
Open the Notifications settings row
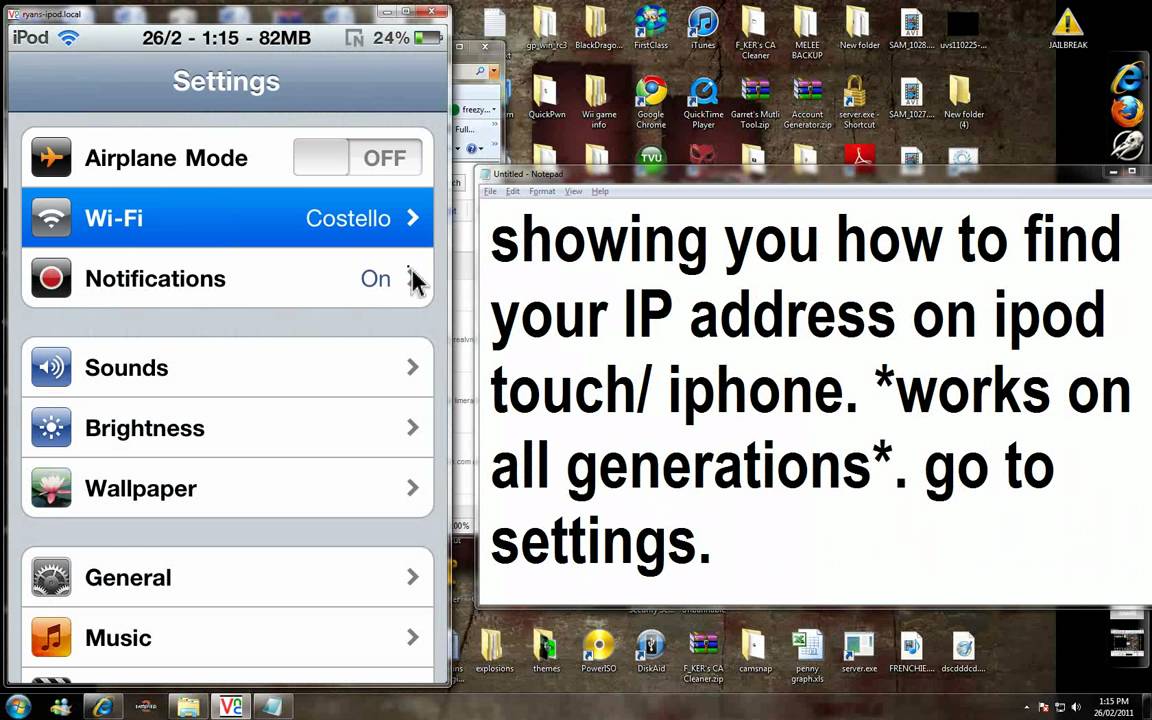click(228, 278)
